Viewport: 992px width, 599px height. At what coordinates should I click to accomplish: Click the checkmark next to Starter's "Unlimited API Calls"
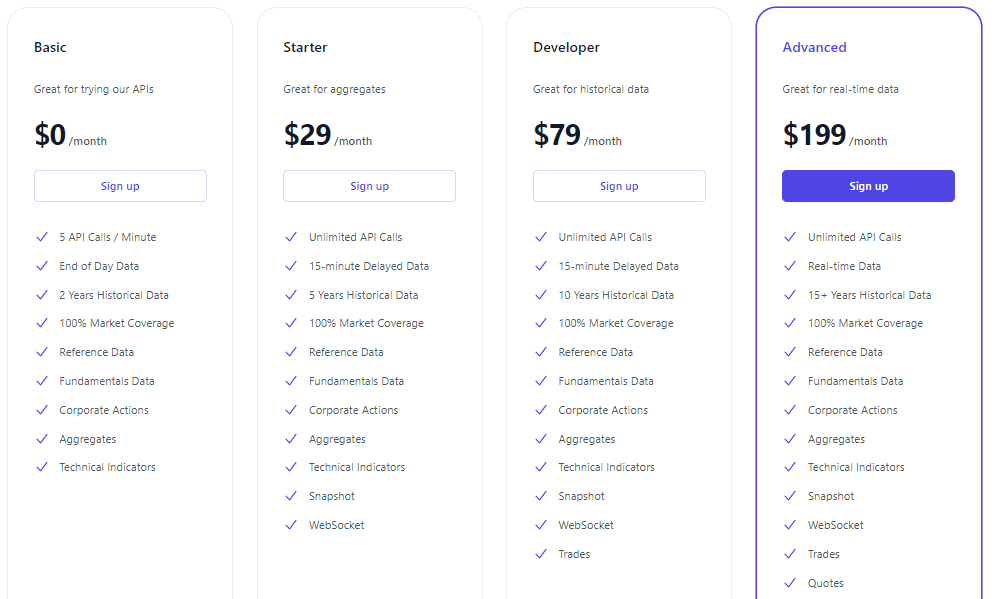pyautogui.click(x=291, y=237)
